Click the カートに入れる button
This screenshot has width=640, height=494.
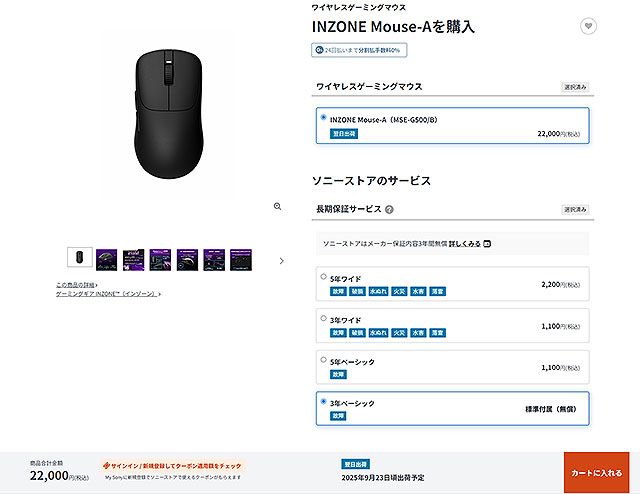(596, 473)
